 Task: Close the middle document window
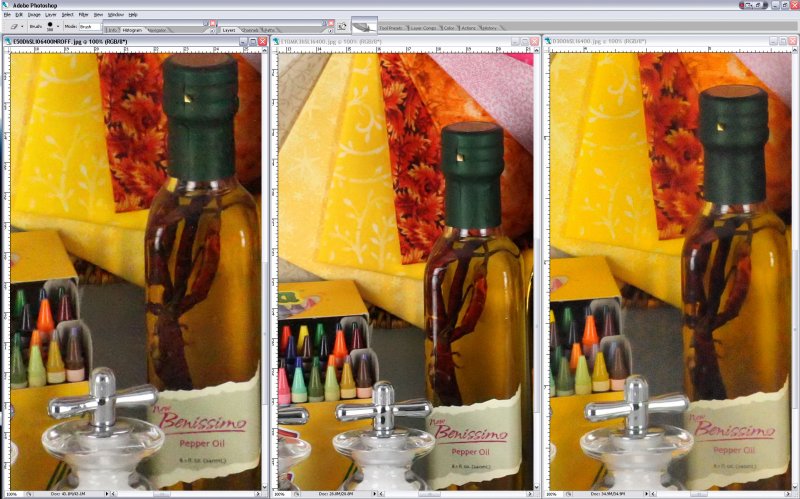[534, 41]
